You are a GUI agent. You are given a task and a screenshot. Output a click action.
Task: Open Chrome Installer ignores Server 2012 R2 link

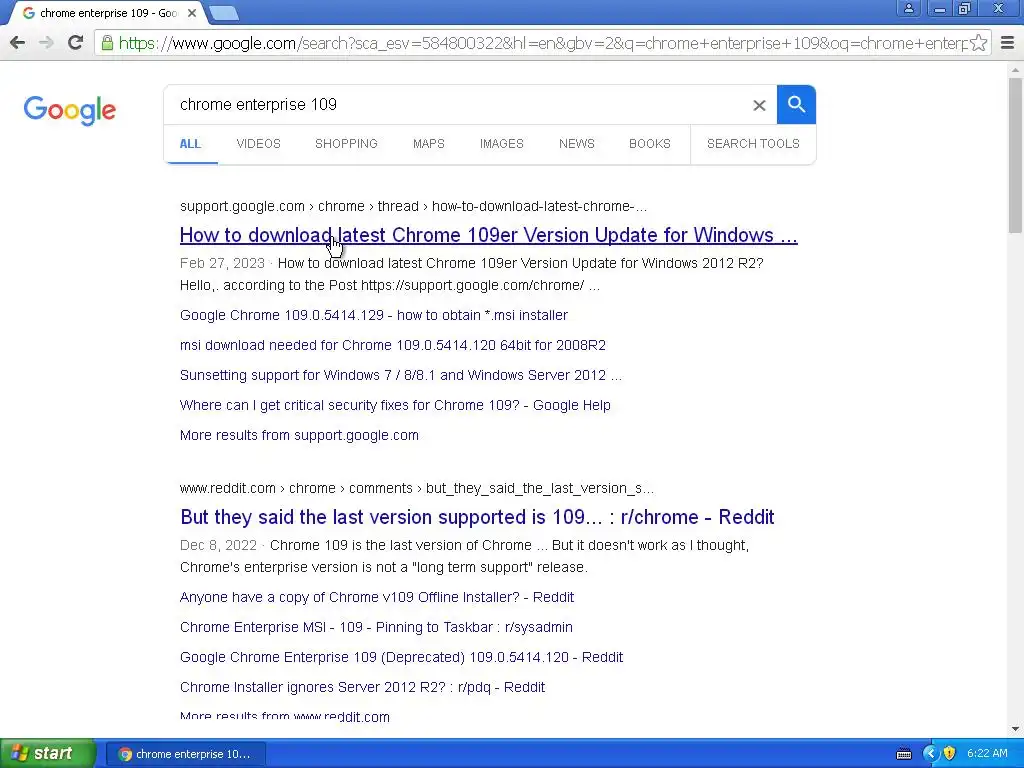[362, 688]
